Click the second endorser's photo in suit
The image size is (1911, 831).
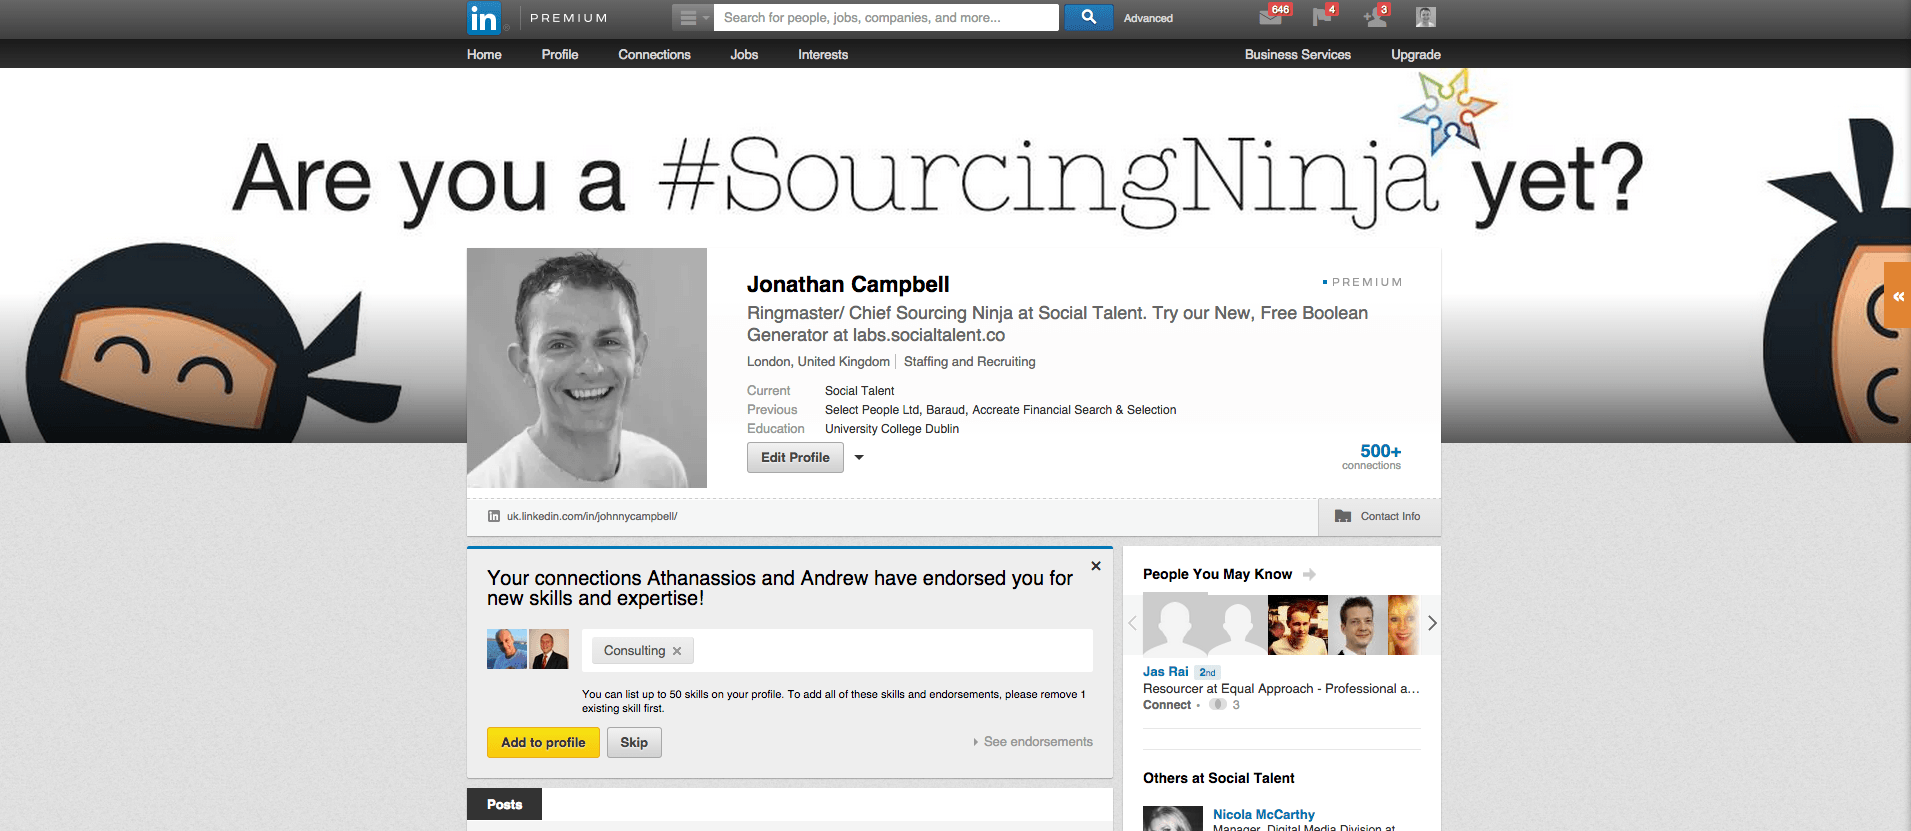tap(549, 649)
